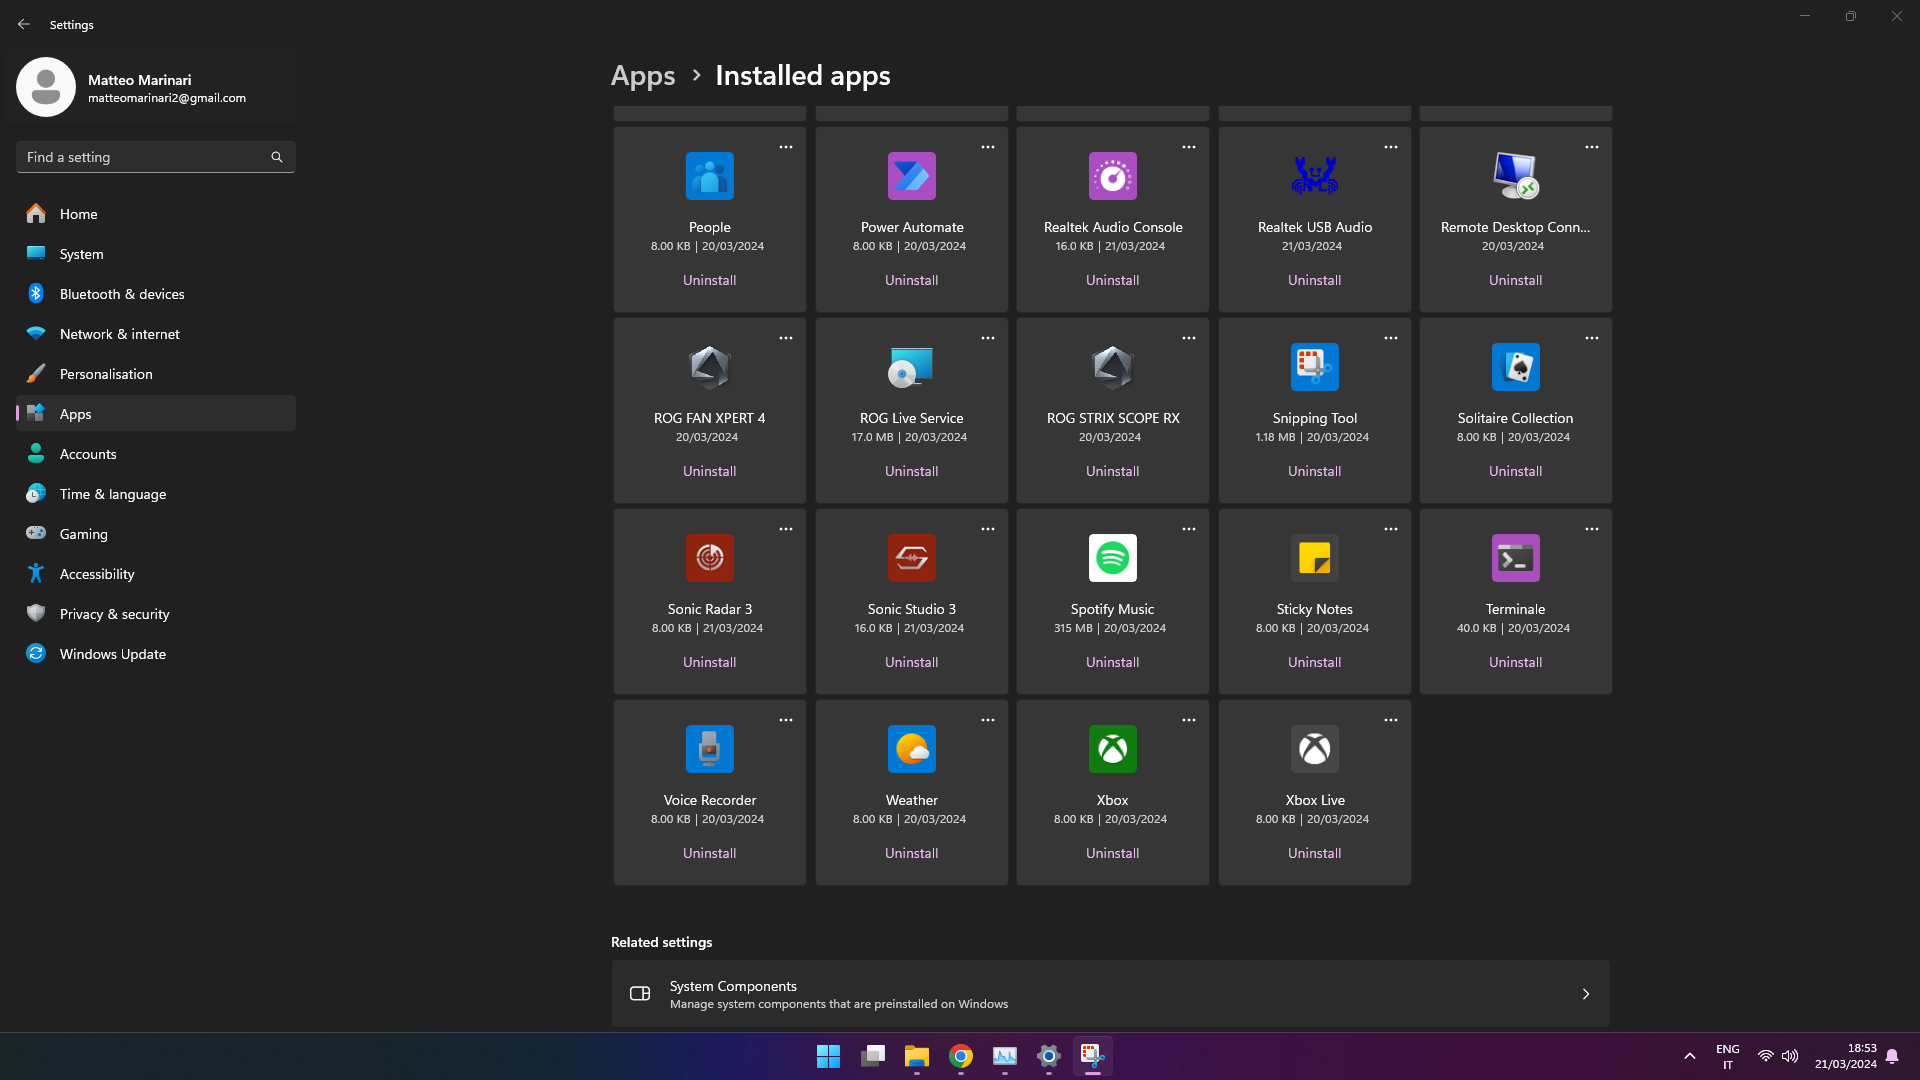Click the Apps breadcrumb link
The image size is (1920, 1080).
pyautogui.click(x=643, y=76)
